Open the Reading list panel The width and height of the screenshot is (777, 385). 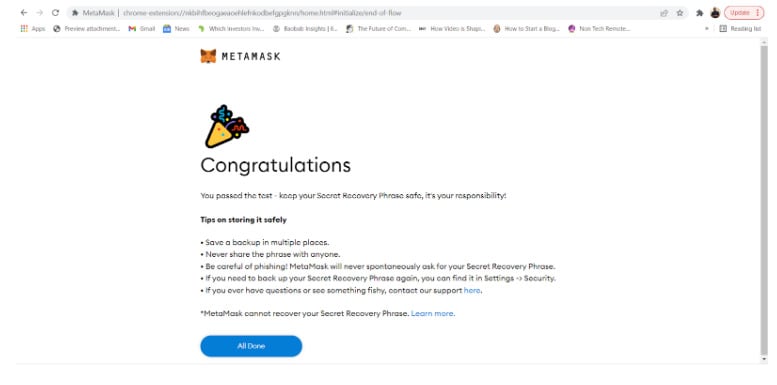pyautogui.click(x=740, y=29)
